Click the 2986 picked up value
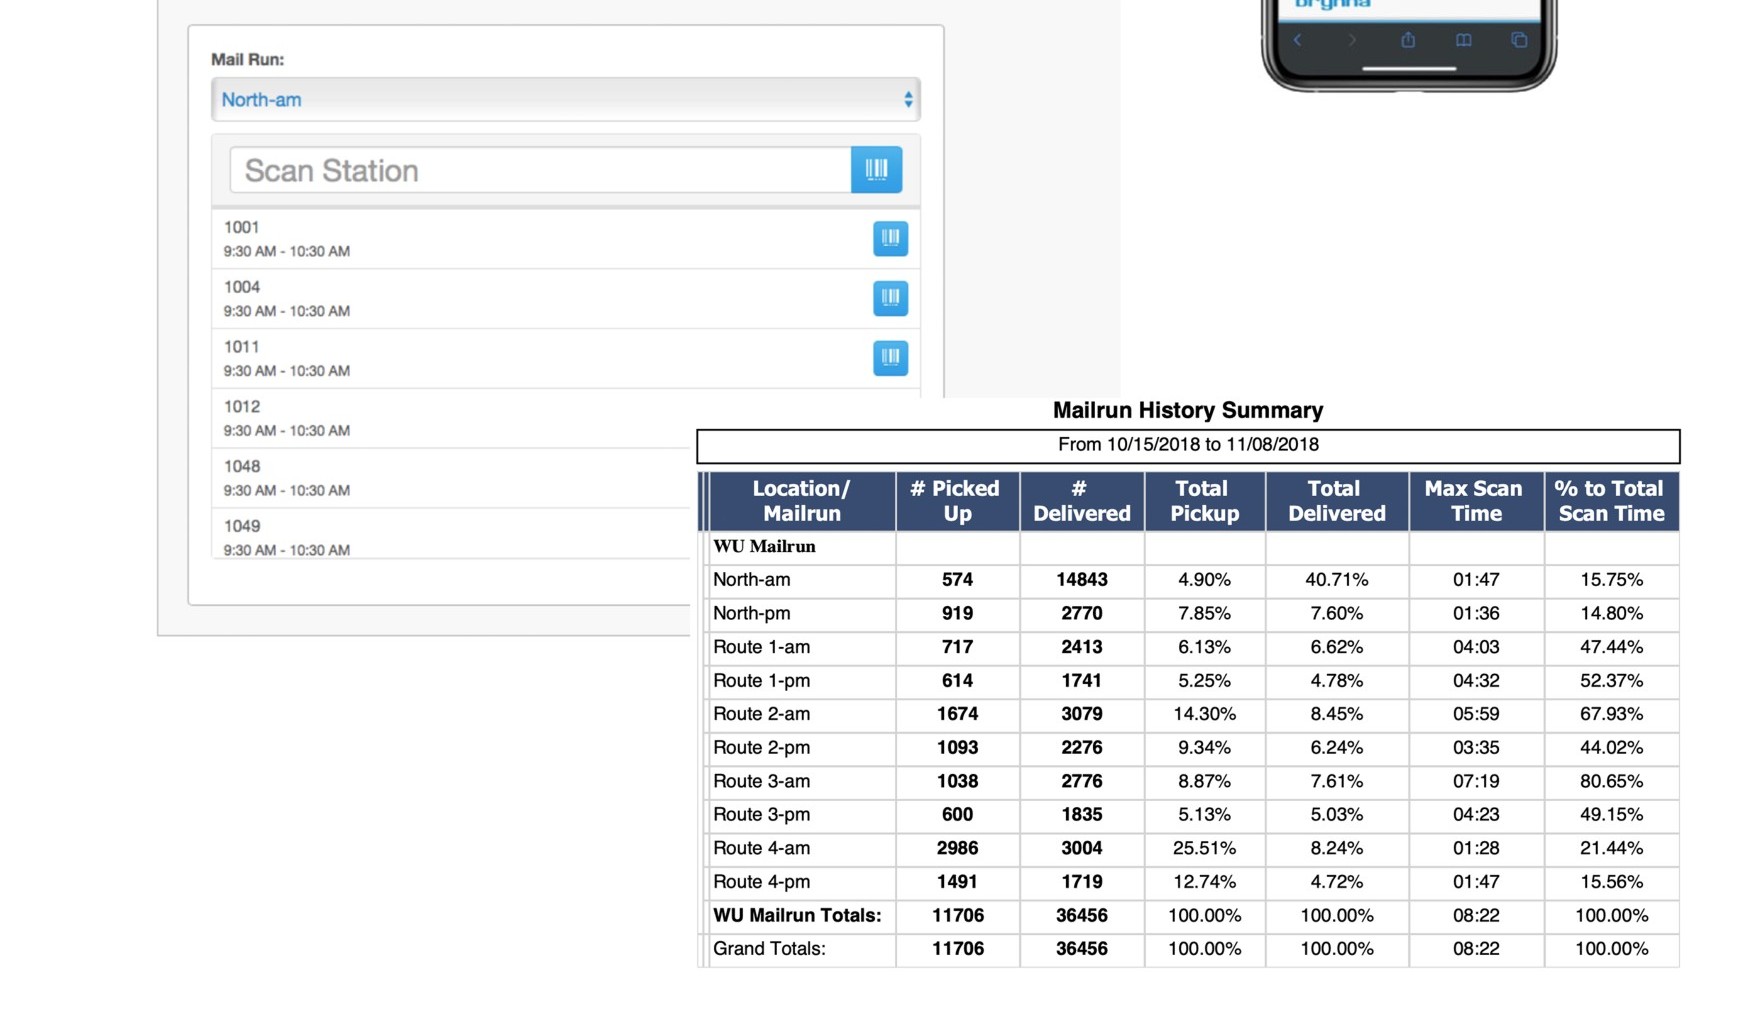The height and width of the screenshot is (1016, 1757). pos(957,848)
